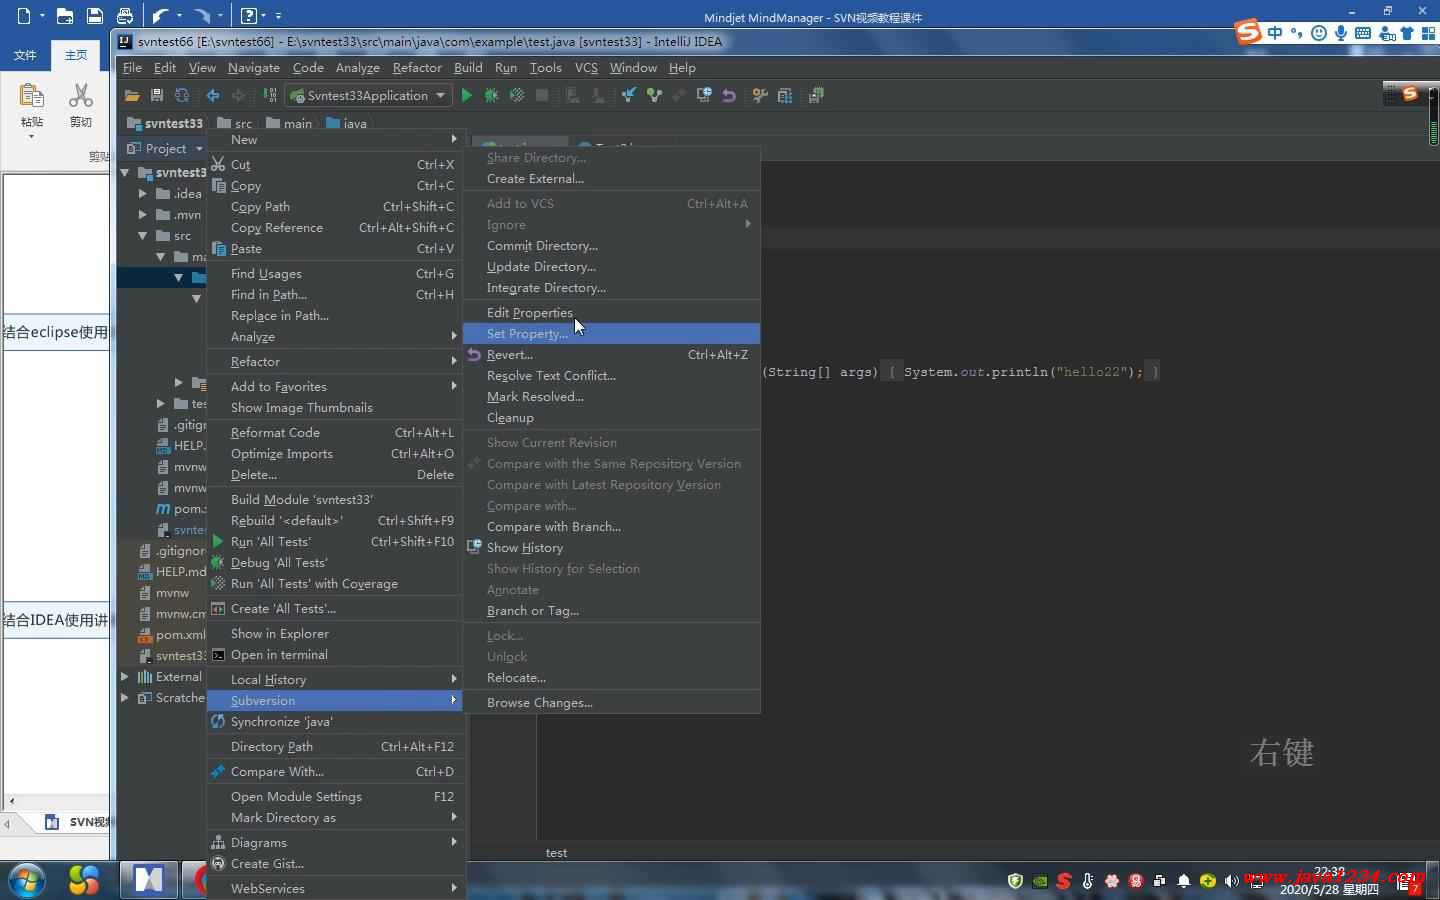Viewport: 1440px width, 900px height.
Task: Expand the .idea folder node
Action: [142, 193]
